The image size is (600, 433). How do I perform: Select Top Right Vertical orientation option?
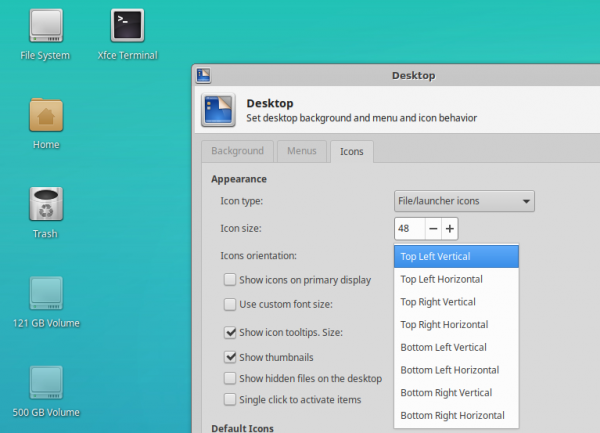437,301
